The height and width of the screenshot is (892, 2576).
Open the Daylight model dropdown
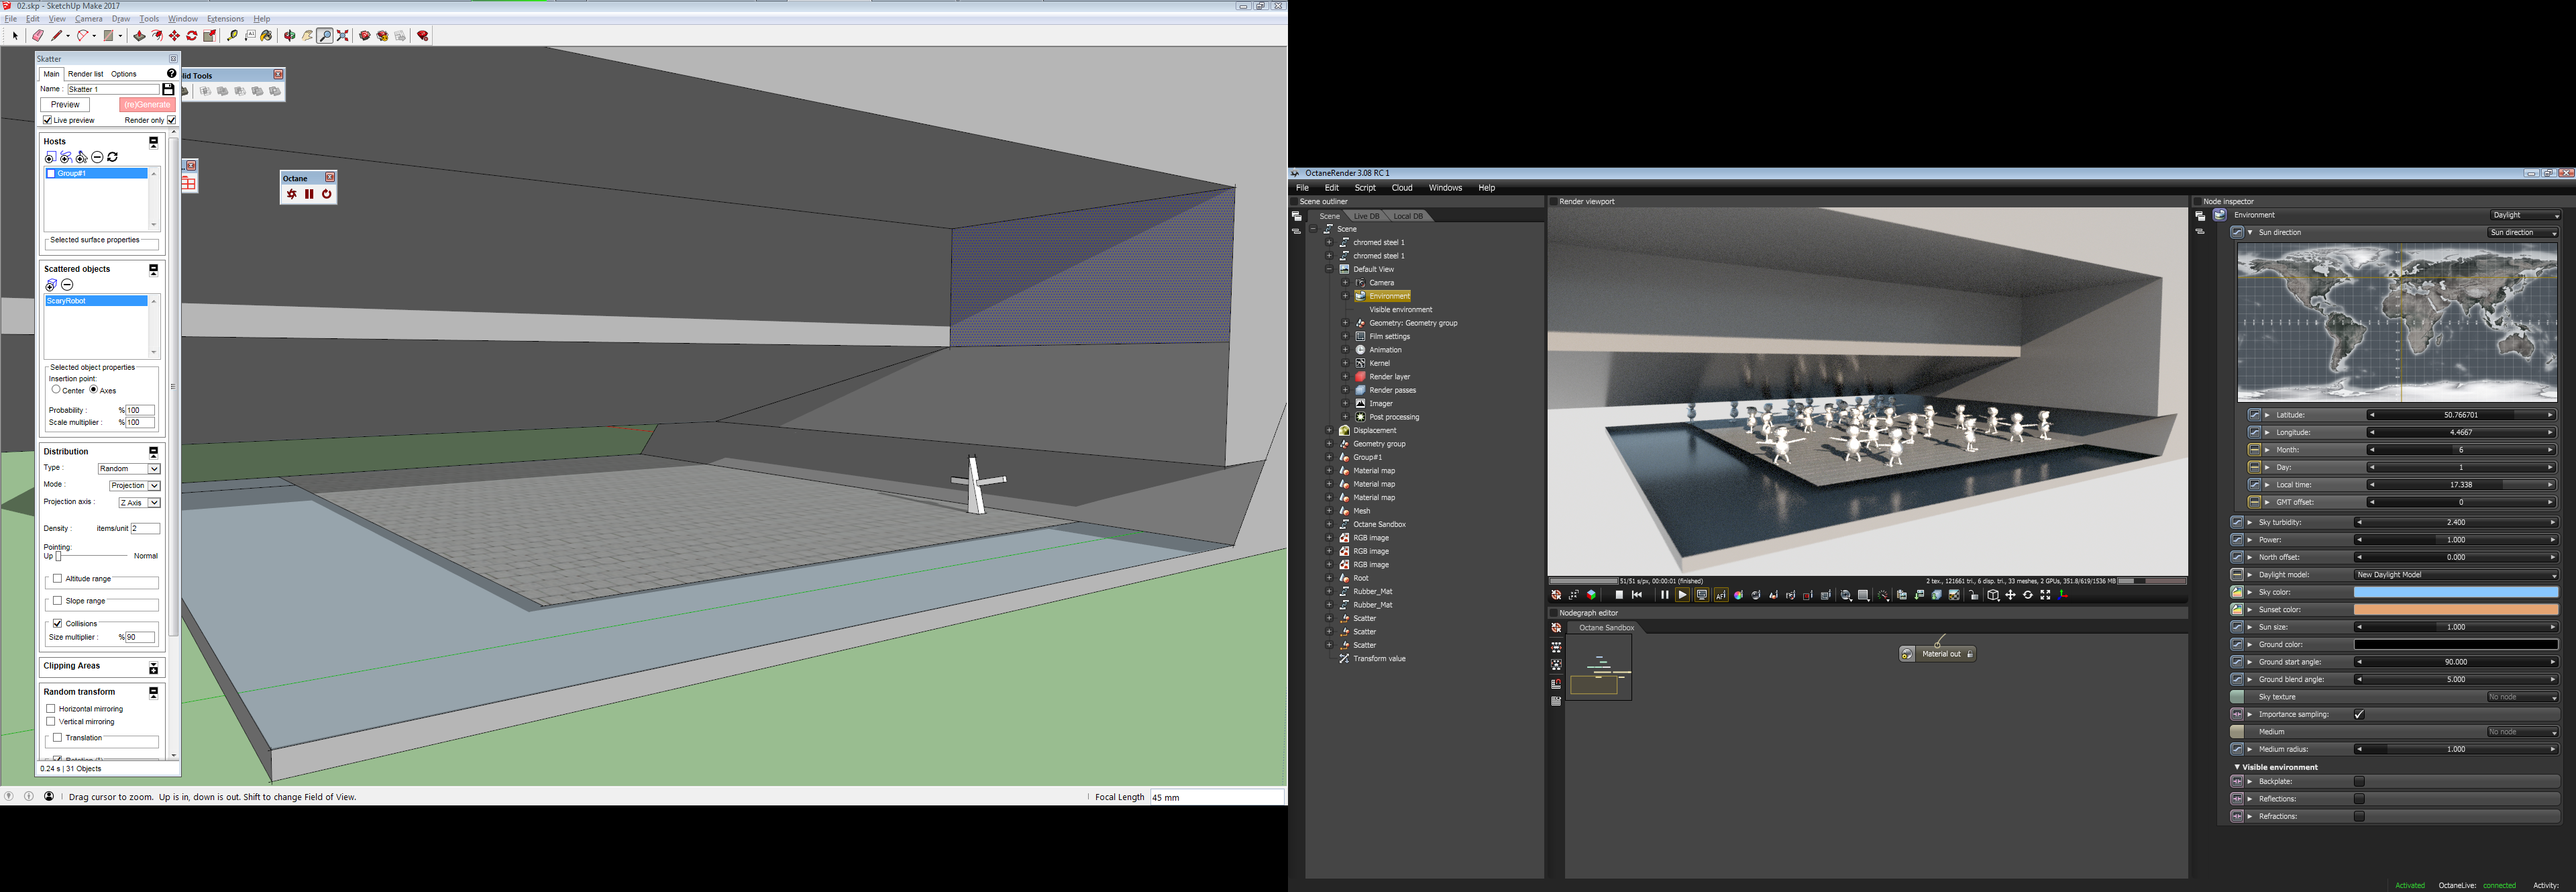point(2455,575)
